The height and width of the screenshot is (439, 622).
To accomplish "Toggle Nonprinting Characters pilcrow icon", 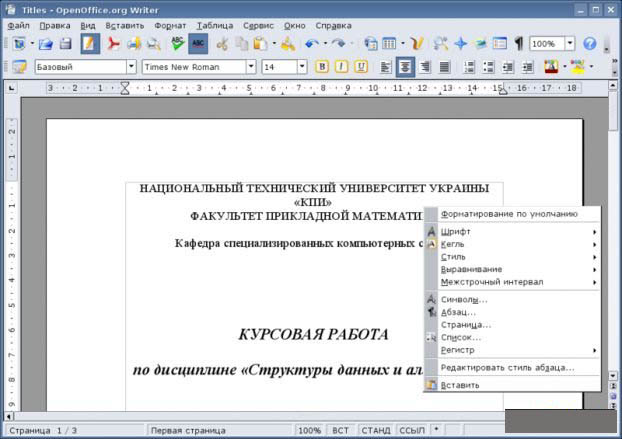I will [518, 44].
